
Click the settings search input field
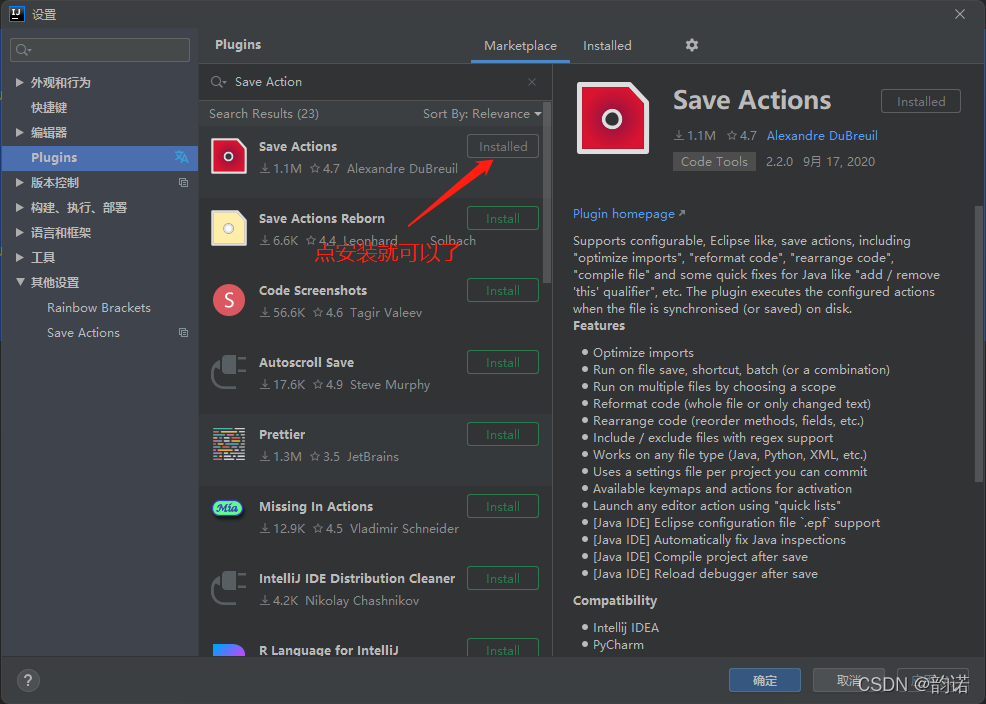coord(100,50)
